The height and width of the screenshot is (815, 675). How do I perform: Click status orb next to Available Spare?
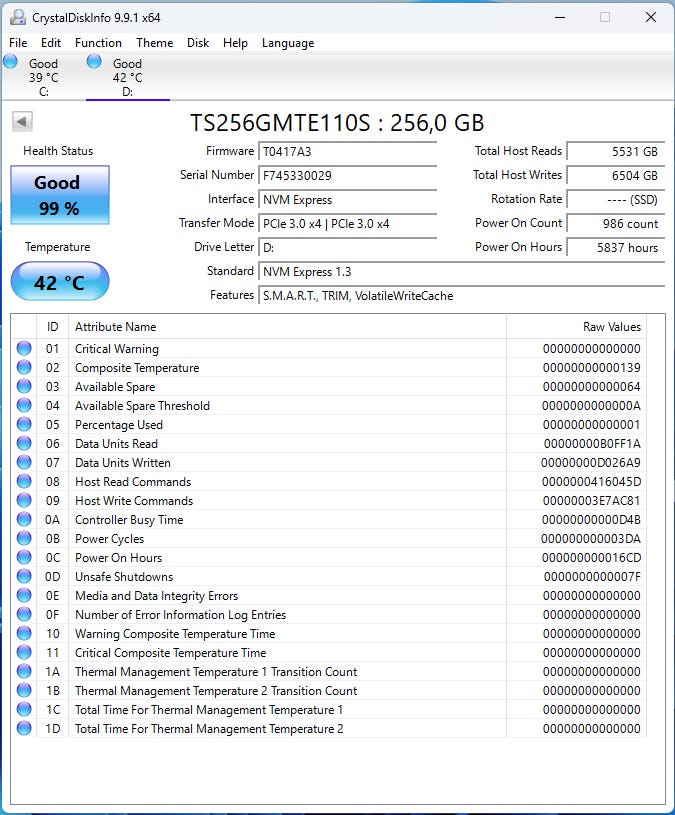click(24, 386)
